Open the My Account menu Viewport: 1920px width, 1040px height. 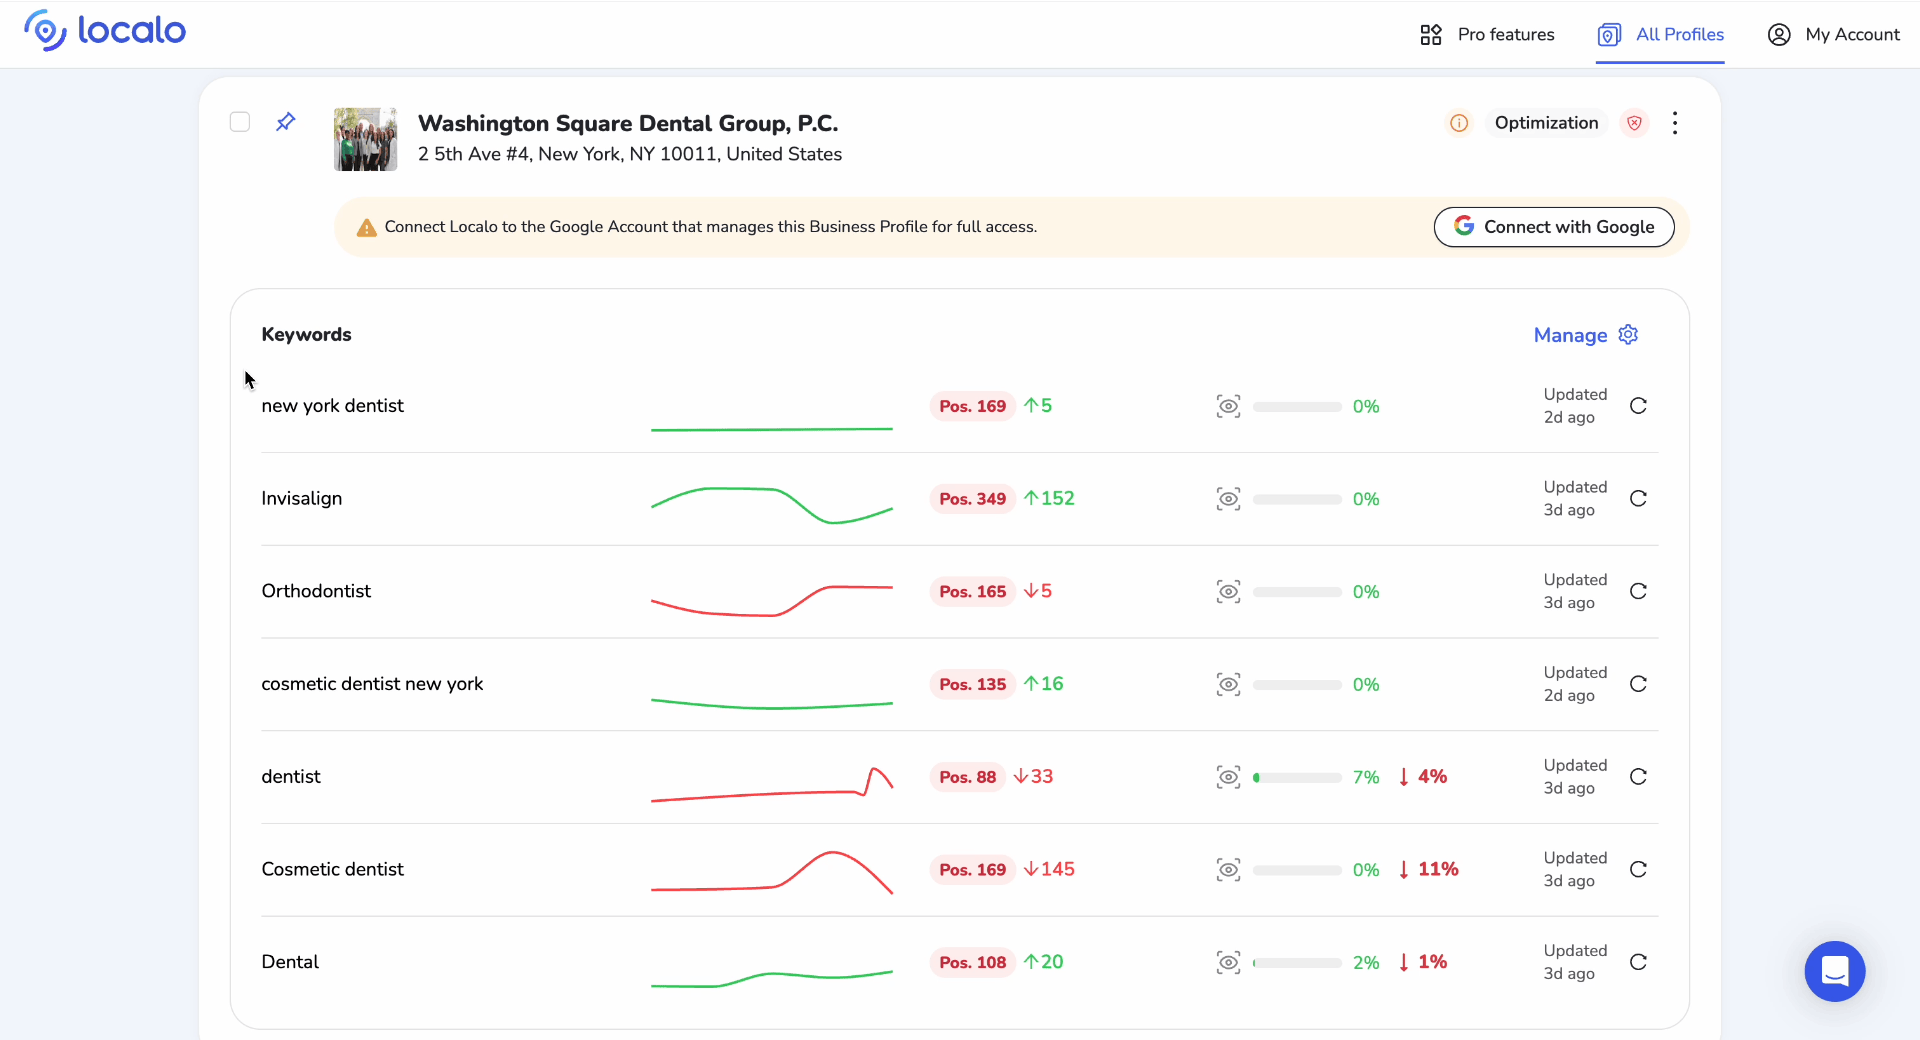pyautogui.click(x=1834, y=35)
